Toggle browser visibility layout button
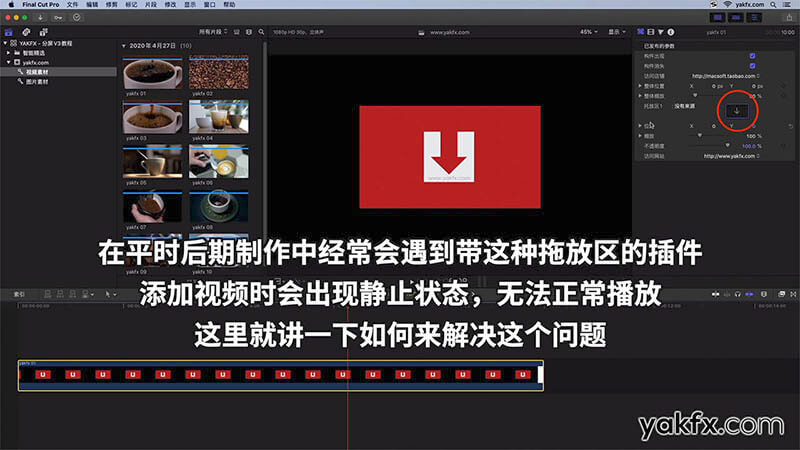The height and width of the screenshot is (450, 800). pyautogui.click(x=717, y=17)
